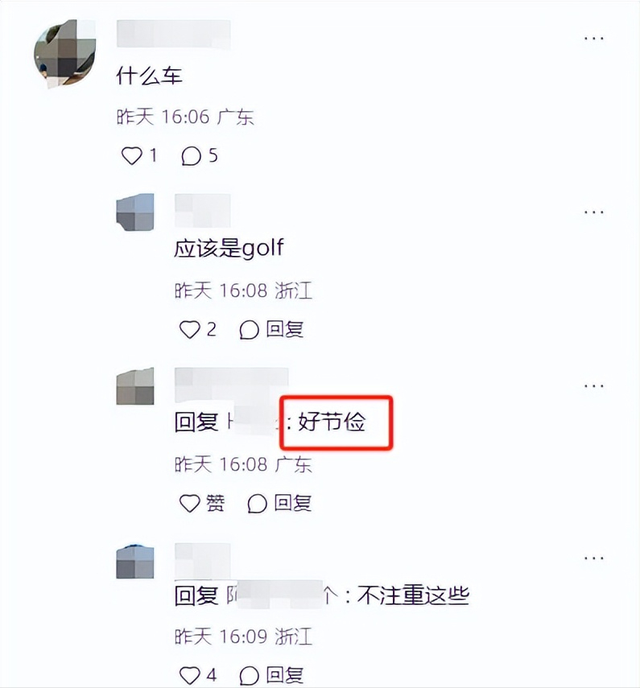Click reply bubble under "好节俭" comment

tap(257, 504)
